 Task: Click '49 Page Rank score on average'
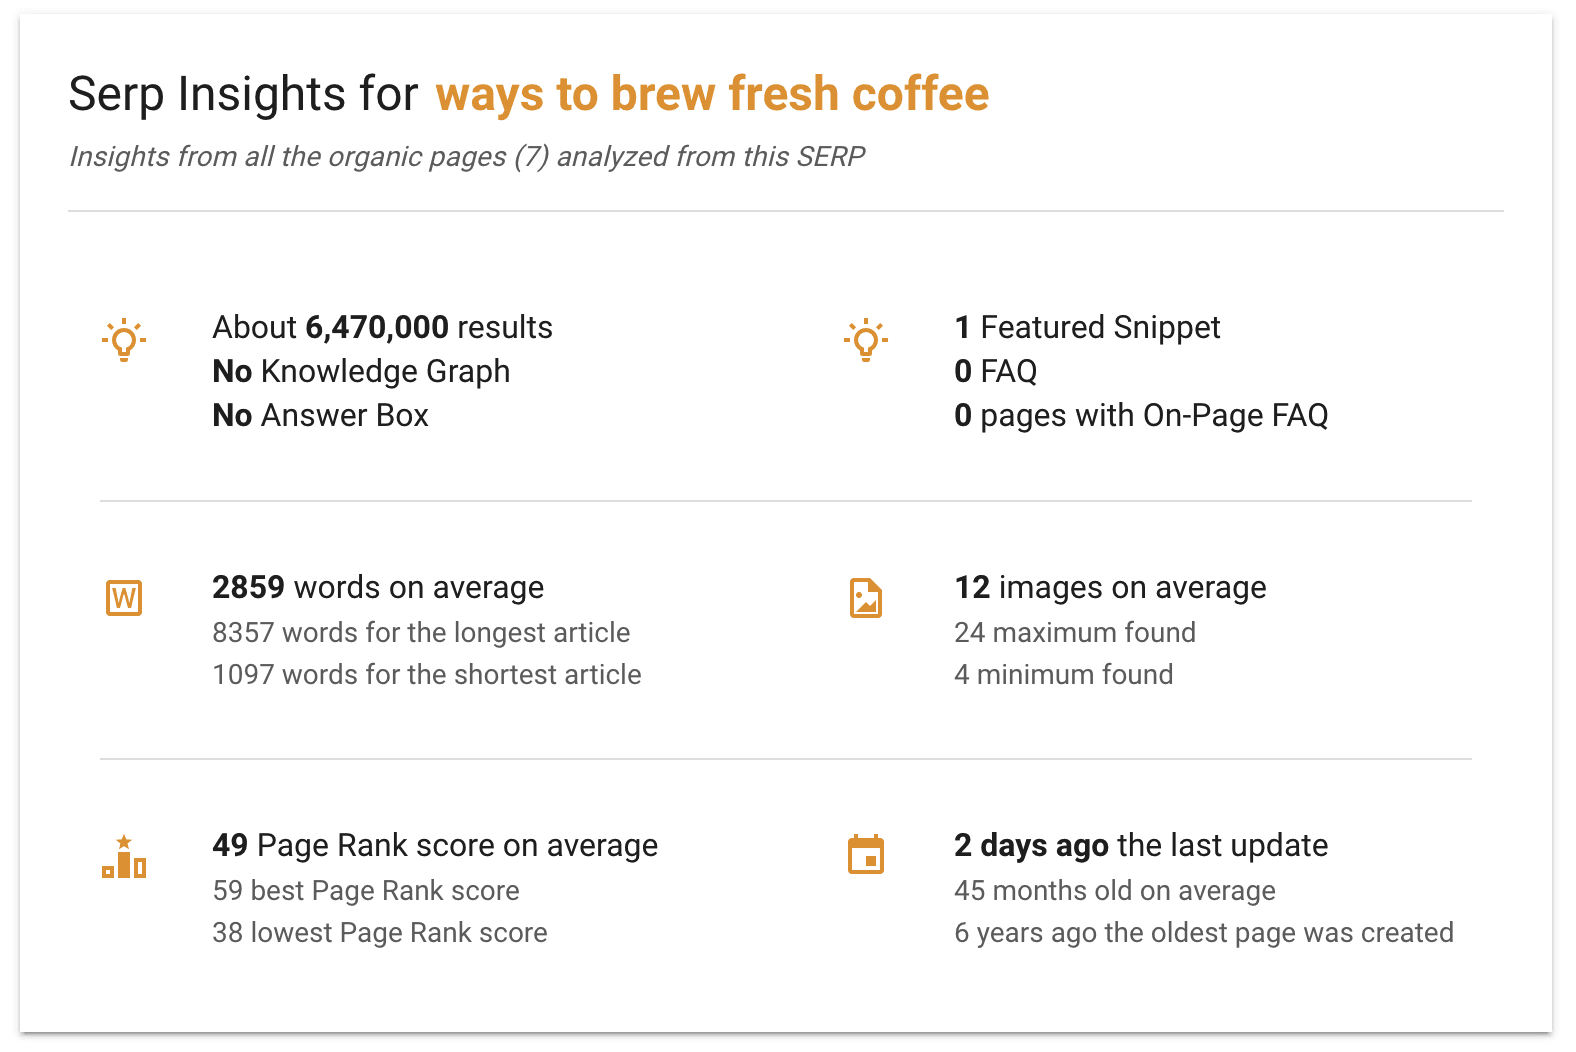click(x=435, y=845)
